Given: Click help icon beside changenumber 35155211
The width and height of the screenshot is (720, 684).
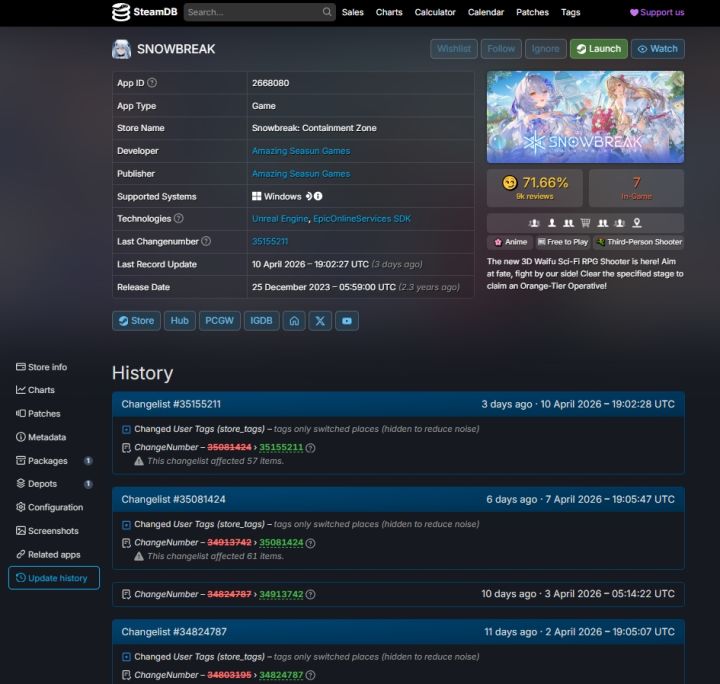Looking at the screenshot, I should [x=310, y=448].
